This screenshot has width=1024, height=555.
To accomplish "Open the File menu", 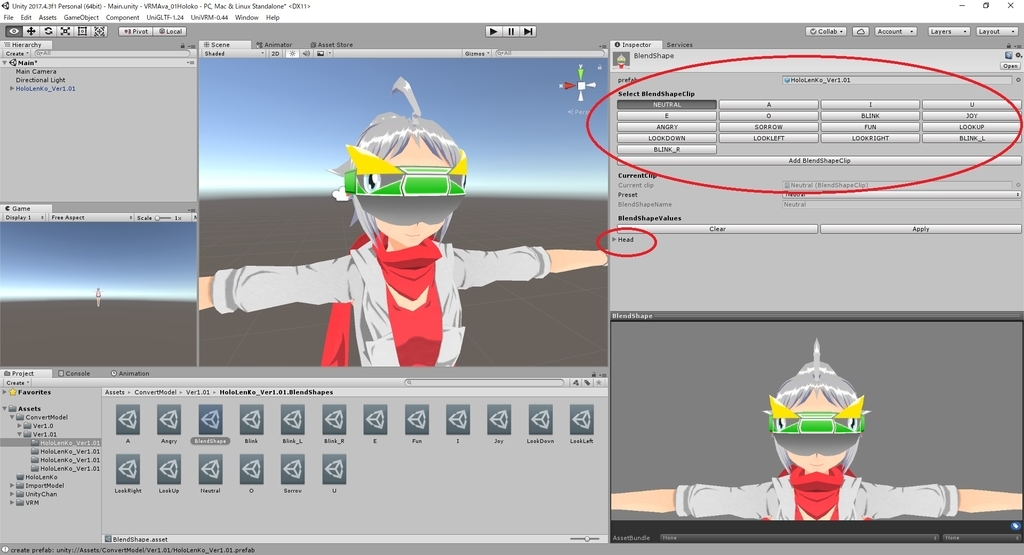I will coord(8,18).
